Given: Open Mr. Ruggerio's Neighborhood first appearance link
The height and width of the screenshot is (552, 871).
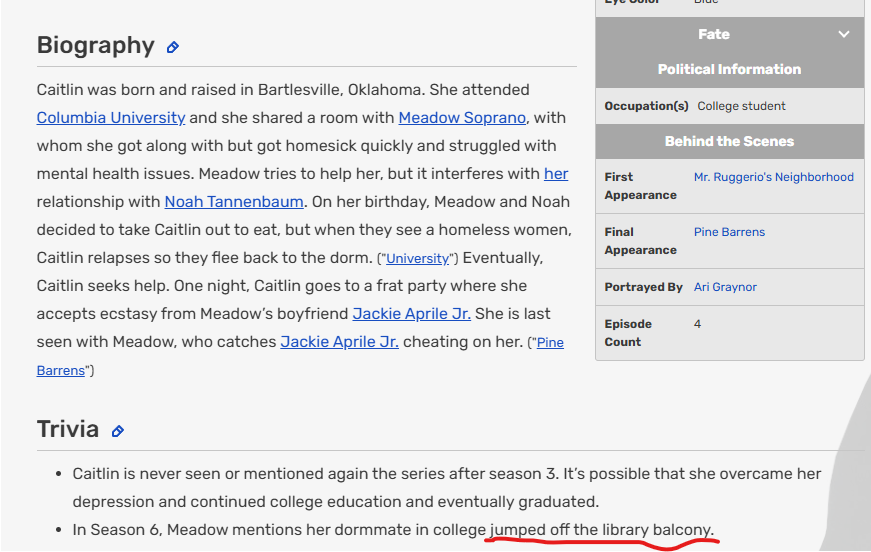Looking at the screenshot, I should pyautogui.click(x=773, y=177).
